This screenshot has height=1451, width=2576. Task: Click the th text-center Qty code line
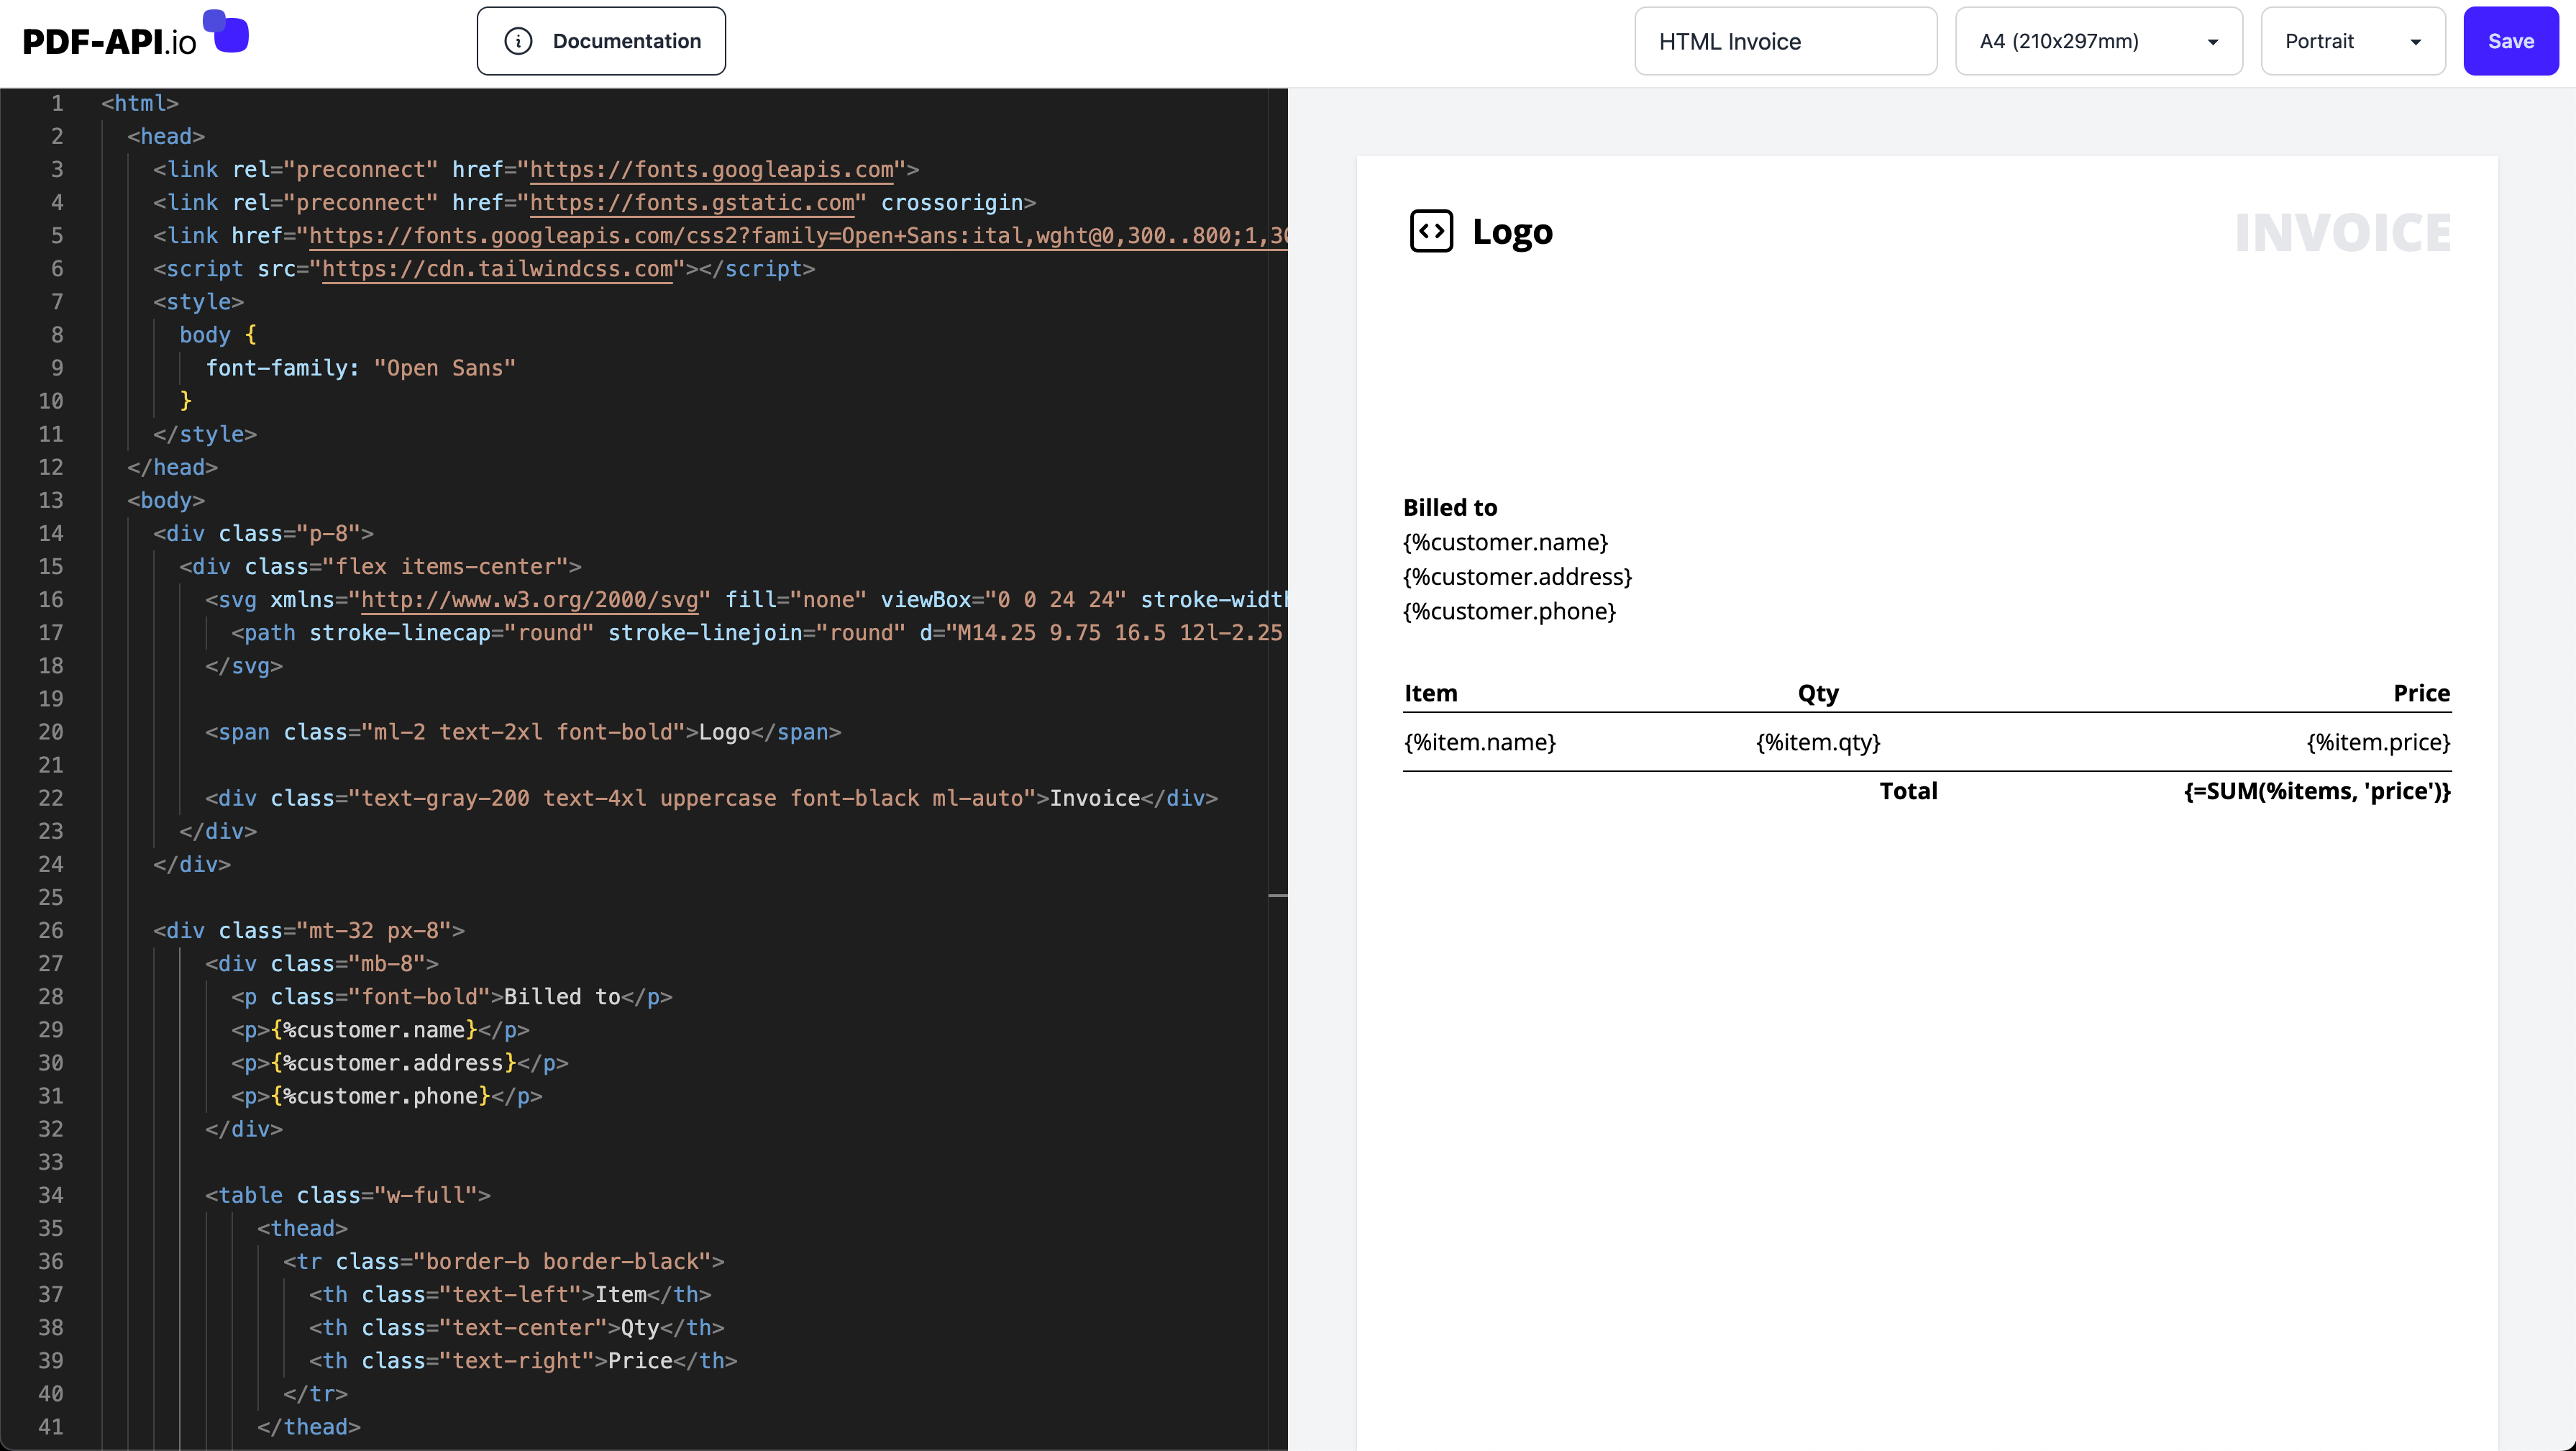(x=517, y=1328)
